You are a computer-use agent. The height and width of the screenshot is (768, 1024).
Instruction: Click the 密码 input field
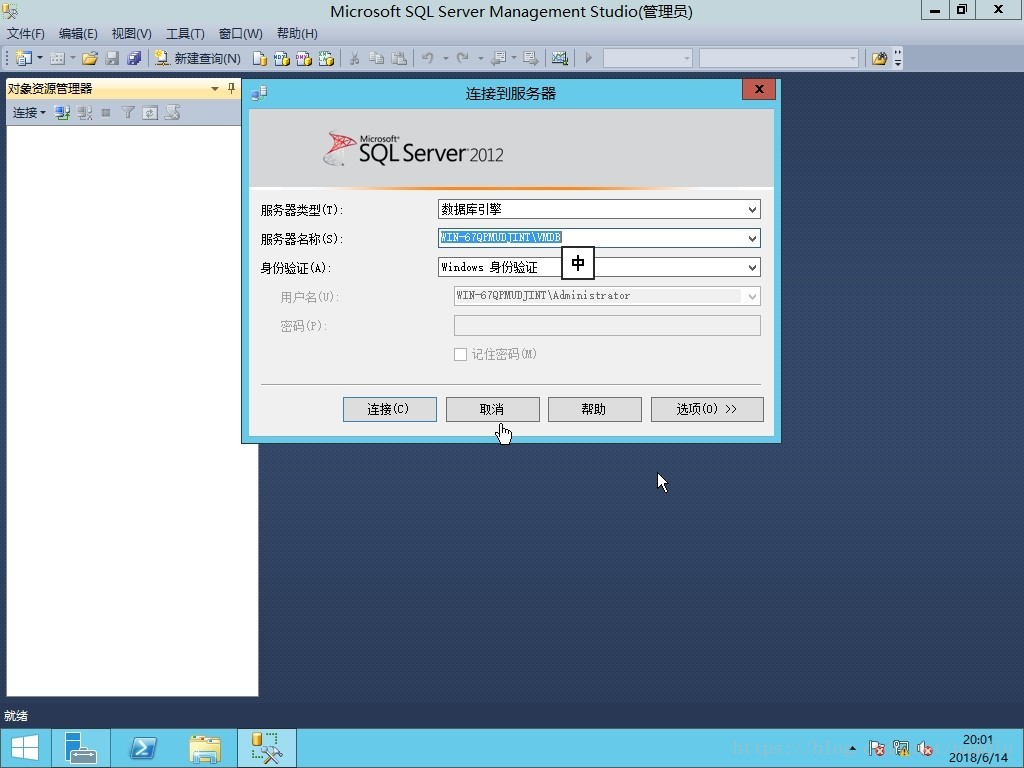[x=607, y=325]
